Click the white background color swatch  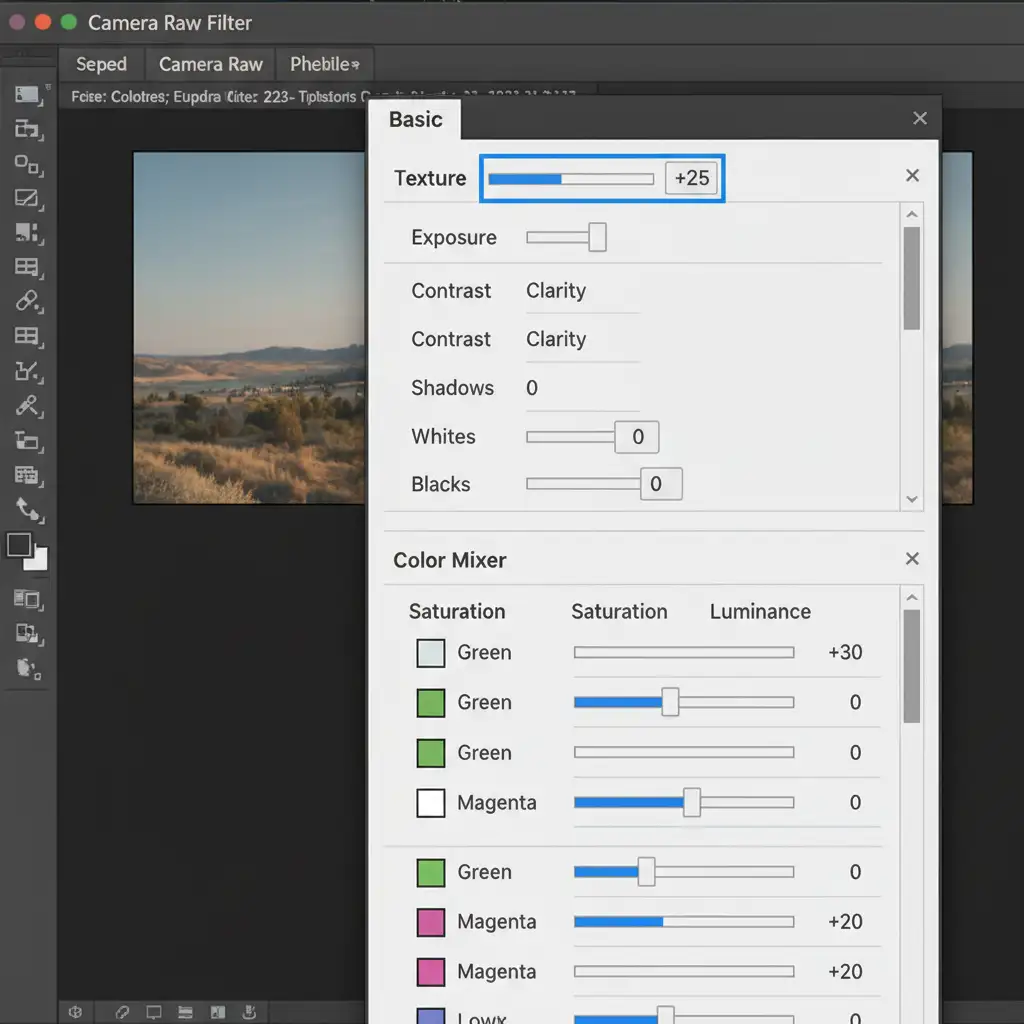(38, 560)
